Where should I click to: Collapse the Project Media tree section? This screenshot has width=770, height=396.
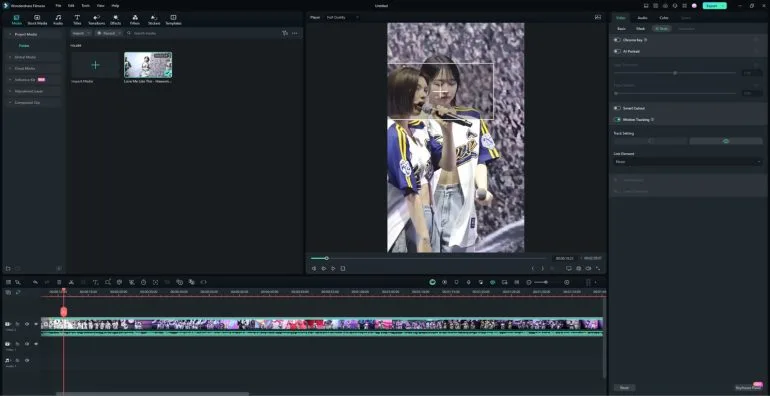point(10,34)
